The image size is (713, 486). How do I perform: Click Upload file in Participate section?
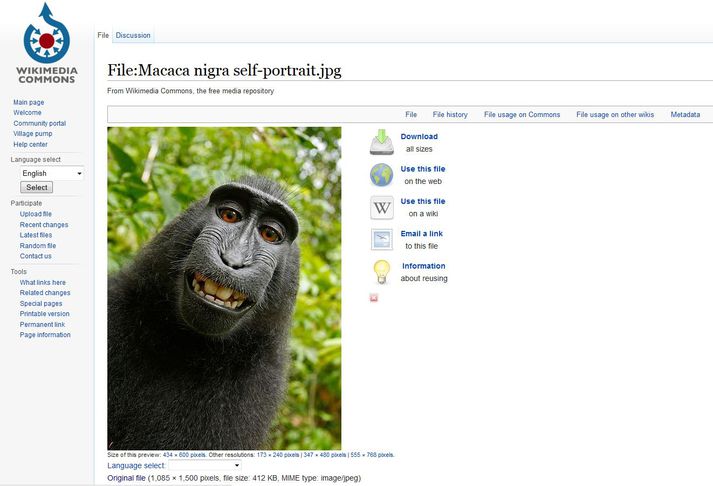click(35, 214)
